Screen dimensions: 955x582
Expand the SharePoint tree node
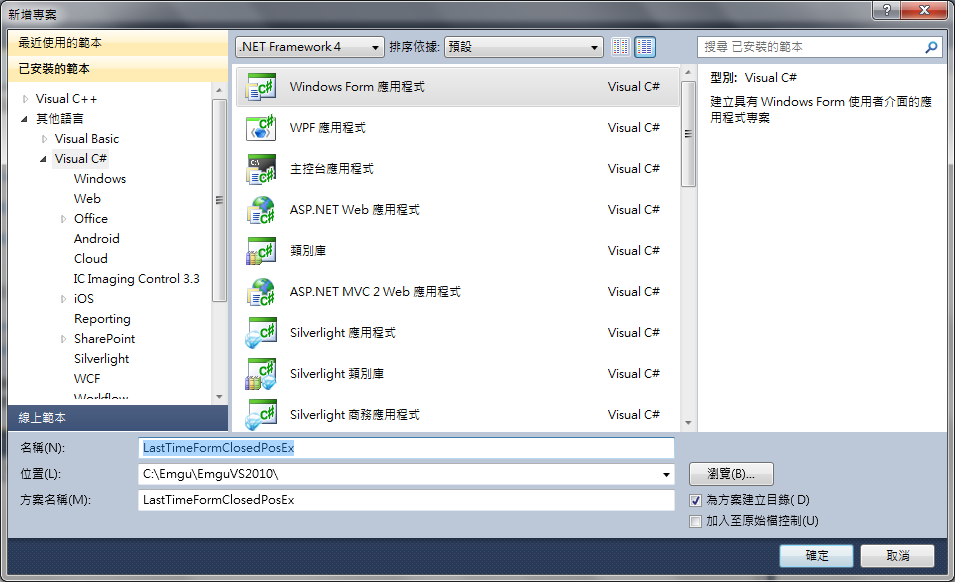tap(63, 339)
